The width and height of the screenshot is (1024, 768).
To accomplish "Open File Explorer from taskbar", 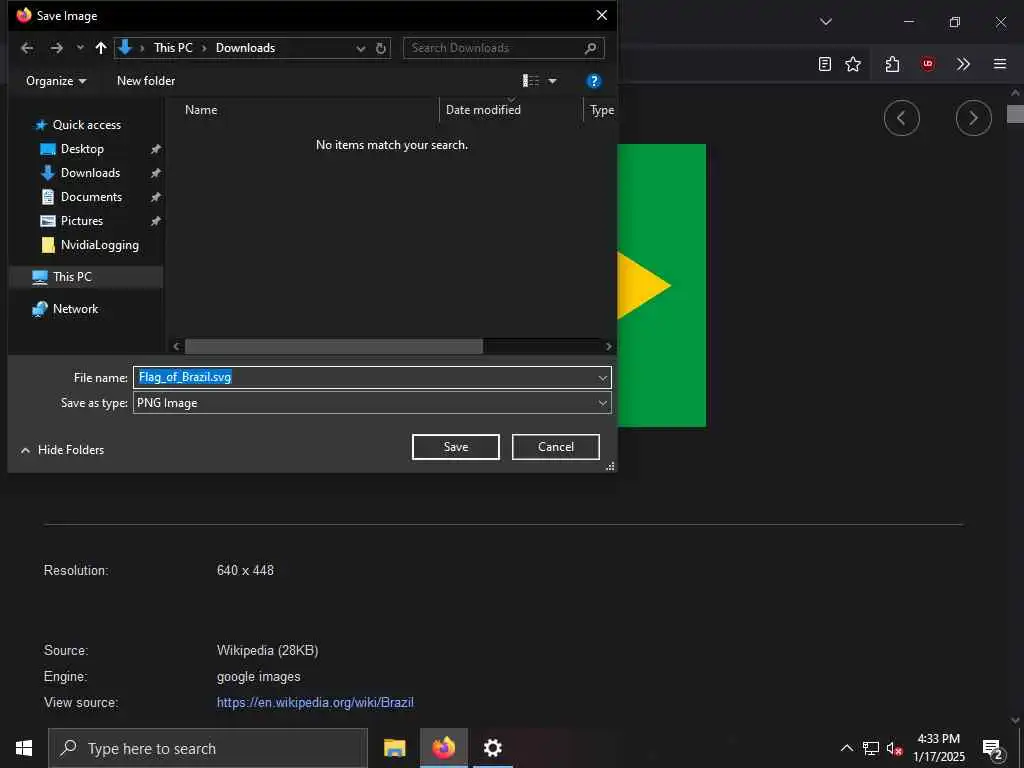I will (x=394, y=748).
